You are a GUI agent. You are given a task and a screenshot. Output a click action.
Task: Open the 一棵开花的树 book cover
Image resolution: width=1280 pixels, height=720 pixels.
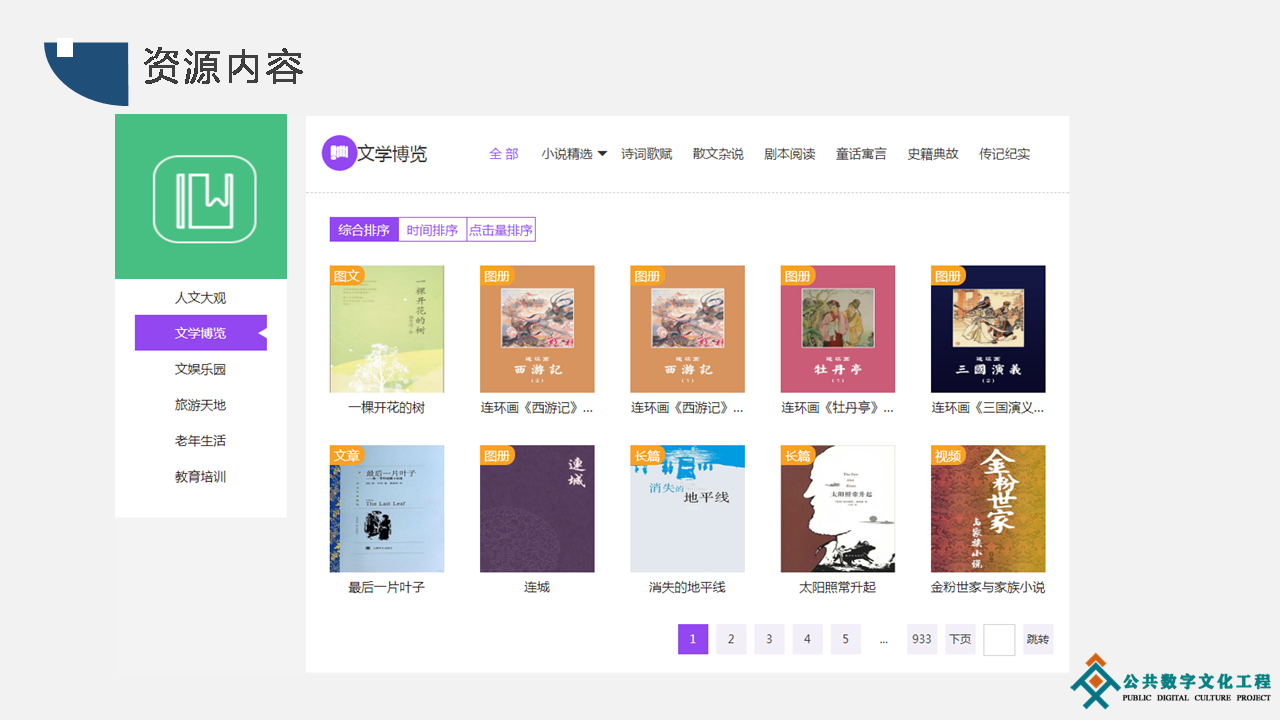(387, 329)
